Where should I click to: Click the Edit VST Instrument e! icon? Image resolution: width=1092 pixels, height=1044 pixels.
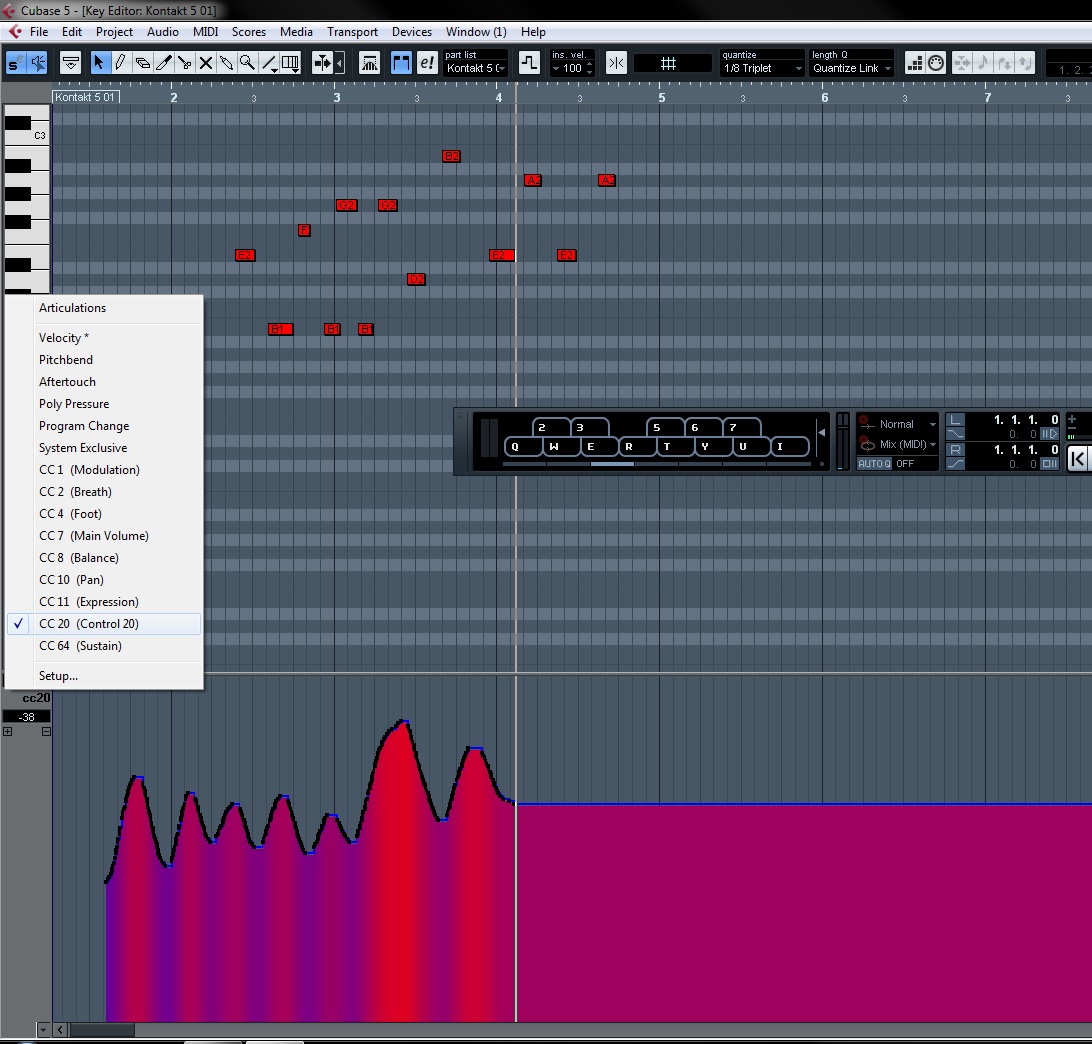coord(427,63)
